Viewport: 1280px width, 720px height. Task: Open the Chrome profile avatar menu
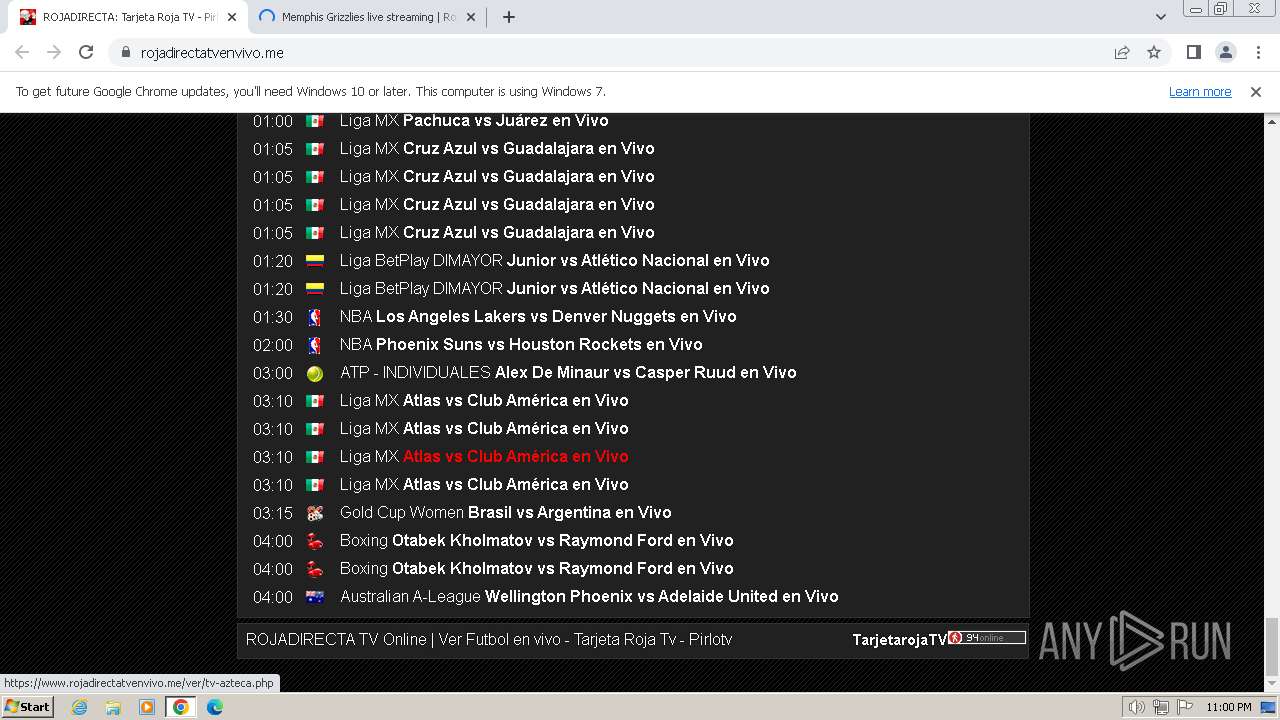click(x=1225, y=53)
